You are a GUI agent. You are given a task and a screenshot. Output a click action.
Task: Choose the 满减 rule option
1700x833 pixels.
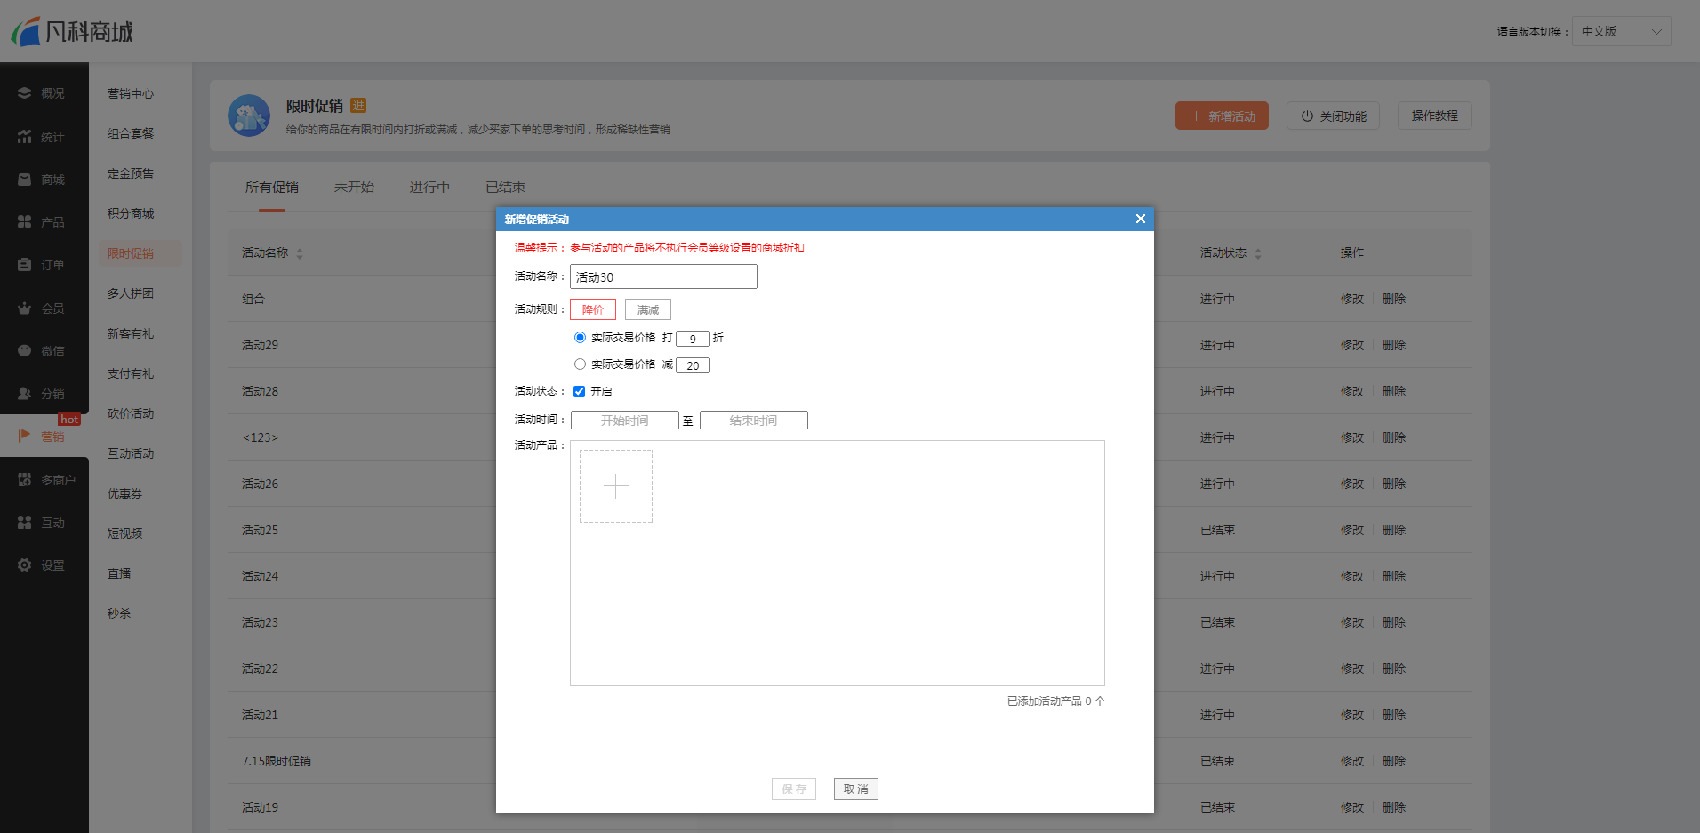pos(648,310)
